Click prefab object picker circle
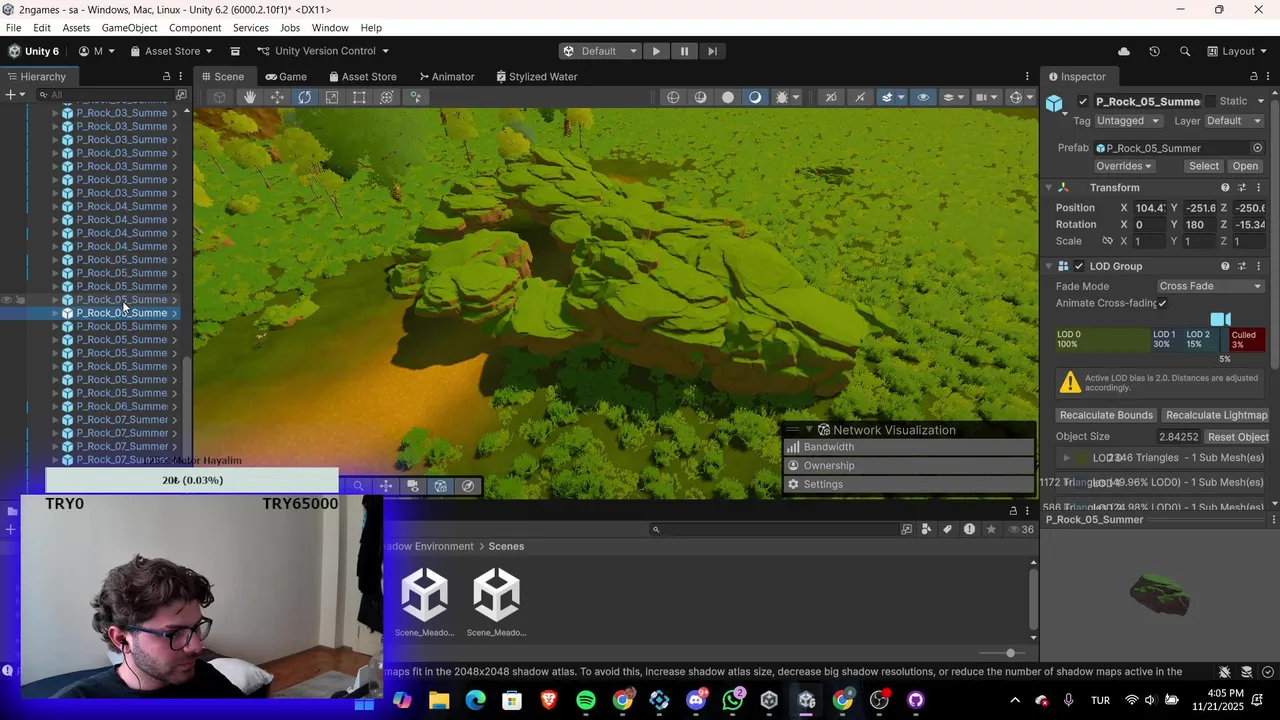The height and width of the screenshot is (720, 1280). coord(1258,148)
